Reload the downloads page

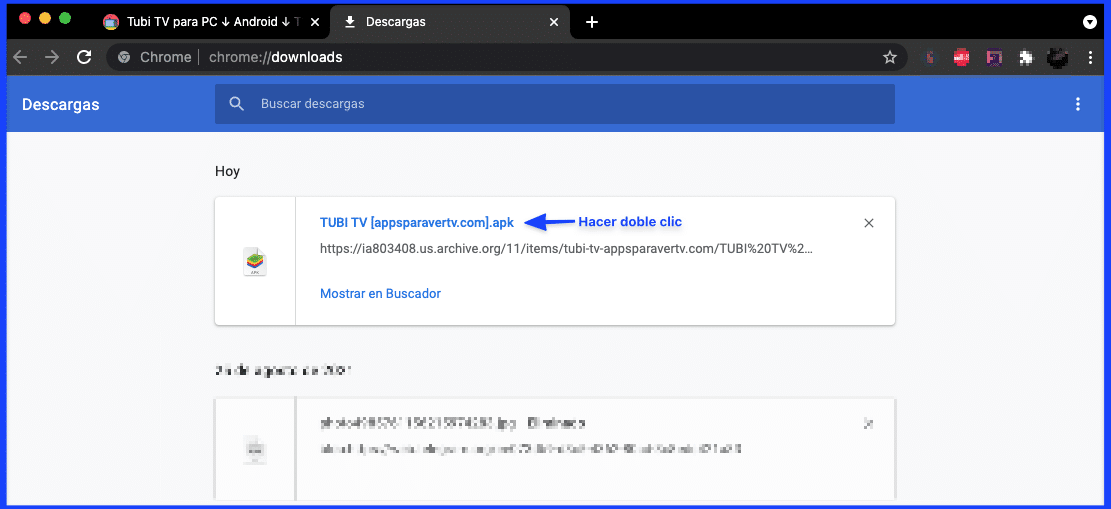(x=84, y=57)
